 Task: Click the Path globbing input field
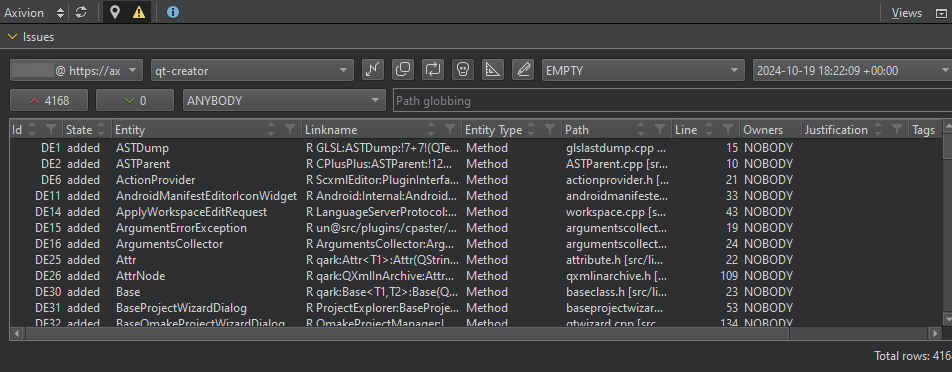point(672,100)
